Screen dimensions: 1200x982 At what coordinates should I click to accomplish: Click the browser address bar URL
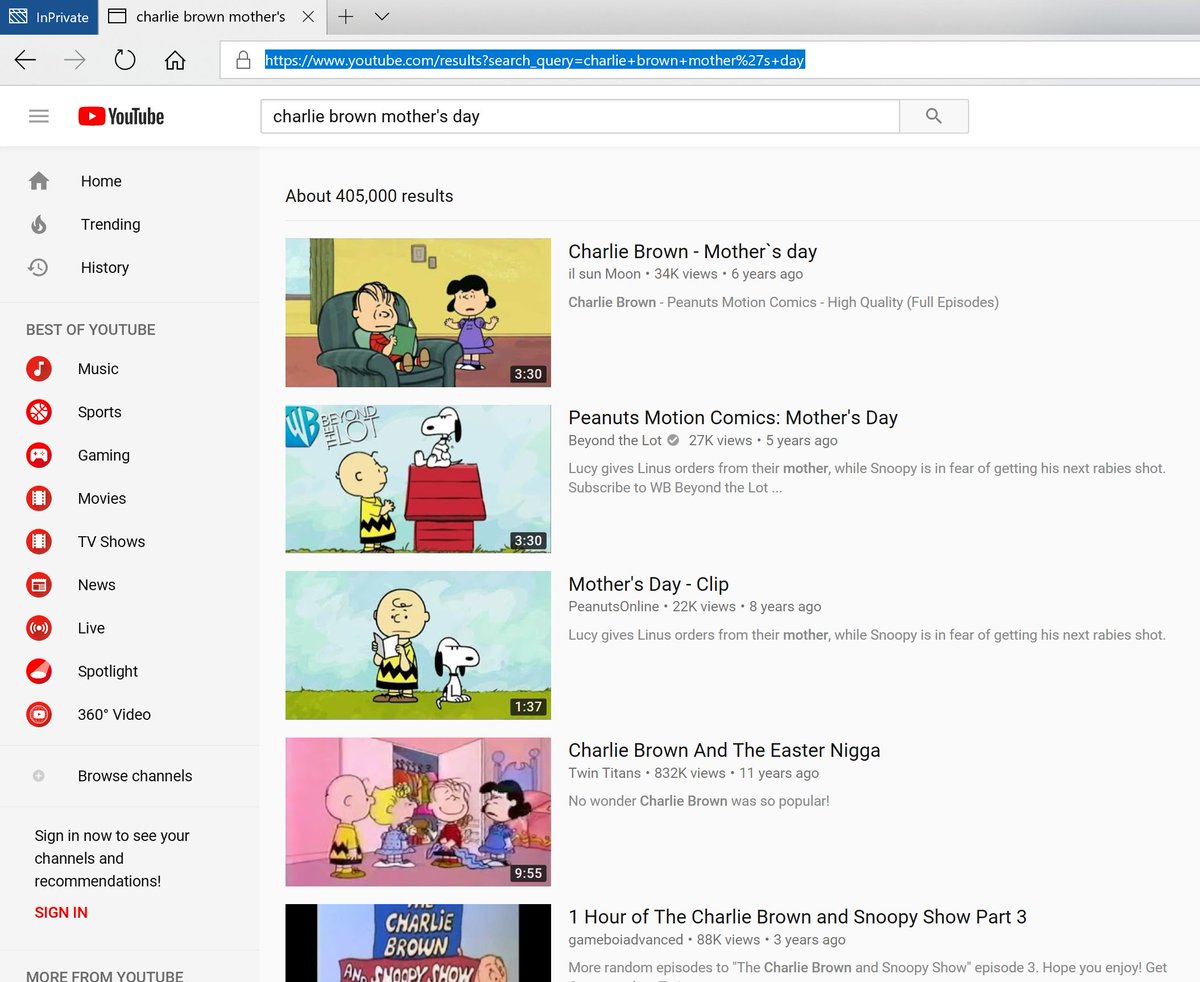coord(535,60)
